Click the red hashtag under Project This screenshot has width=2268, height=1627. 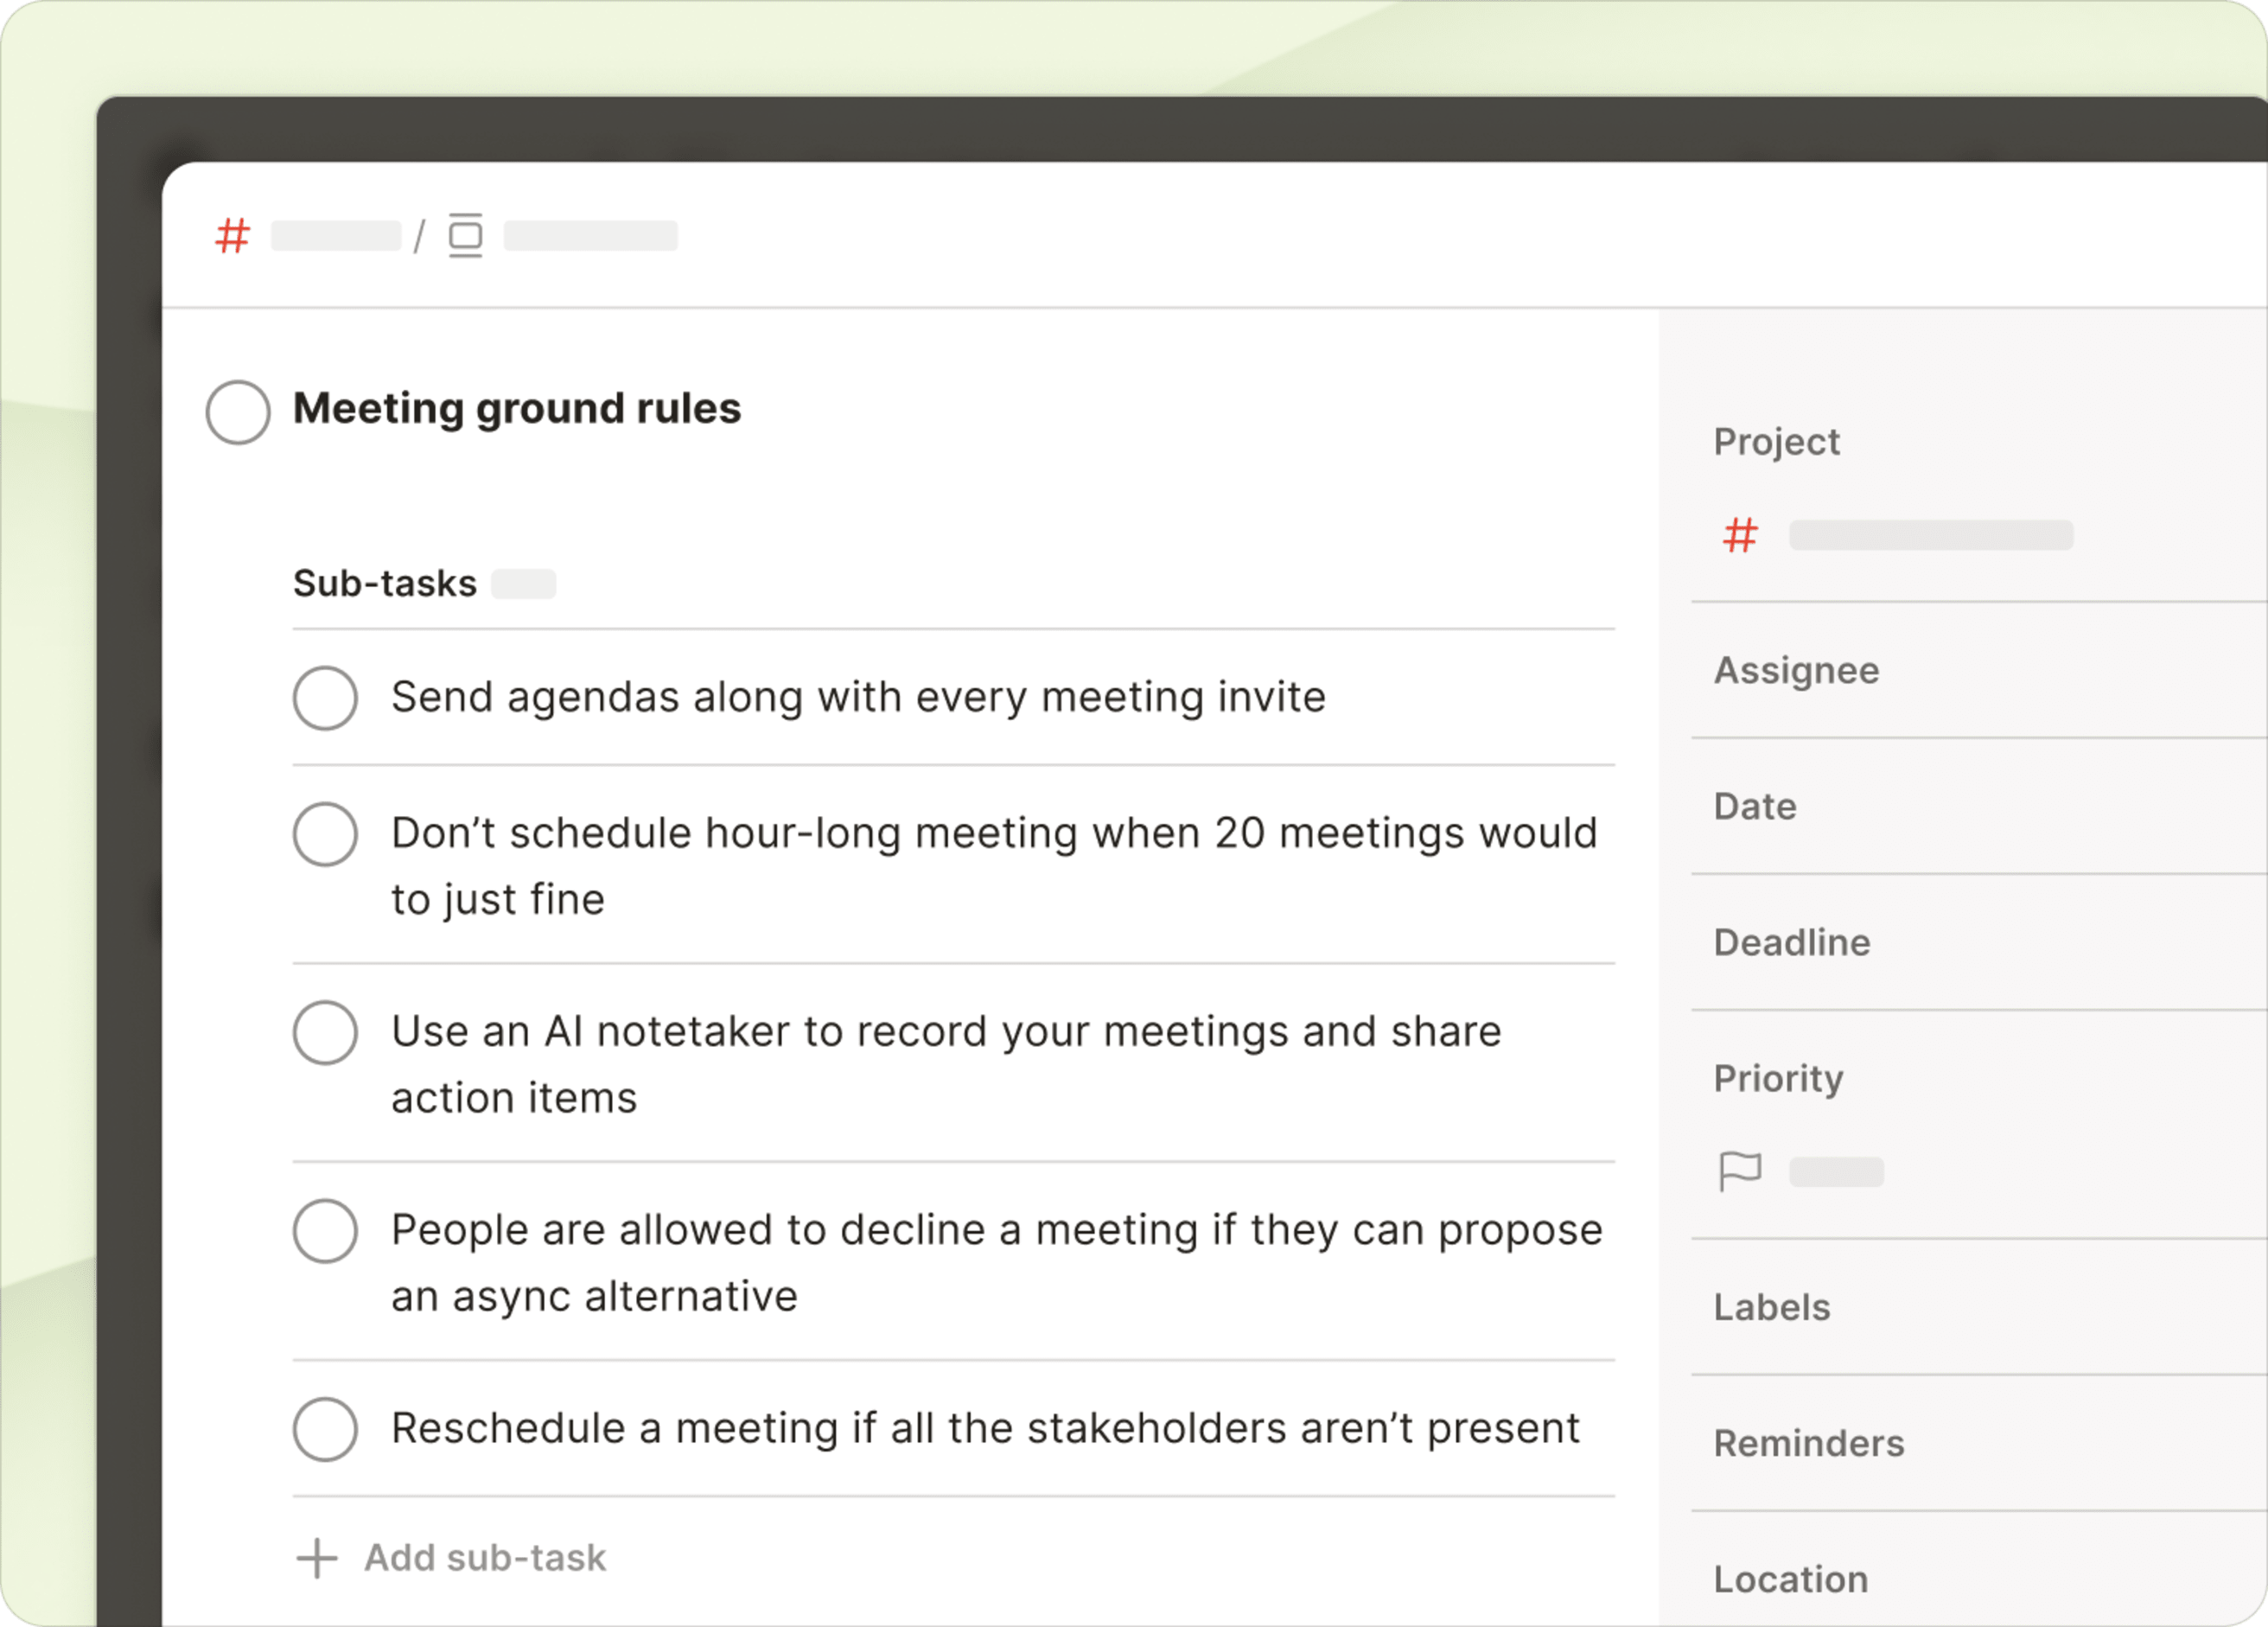1740,536
